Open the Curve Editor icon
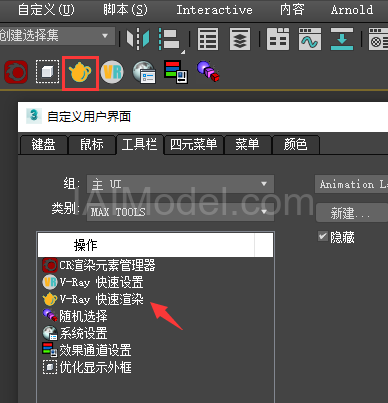 click(x=310, y=39)
